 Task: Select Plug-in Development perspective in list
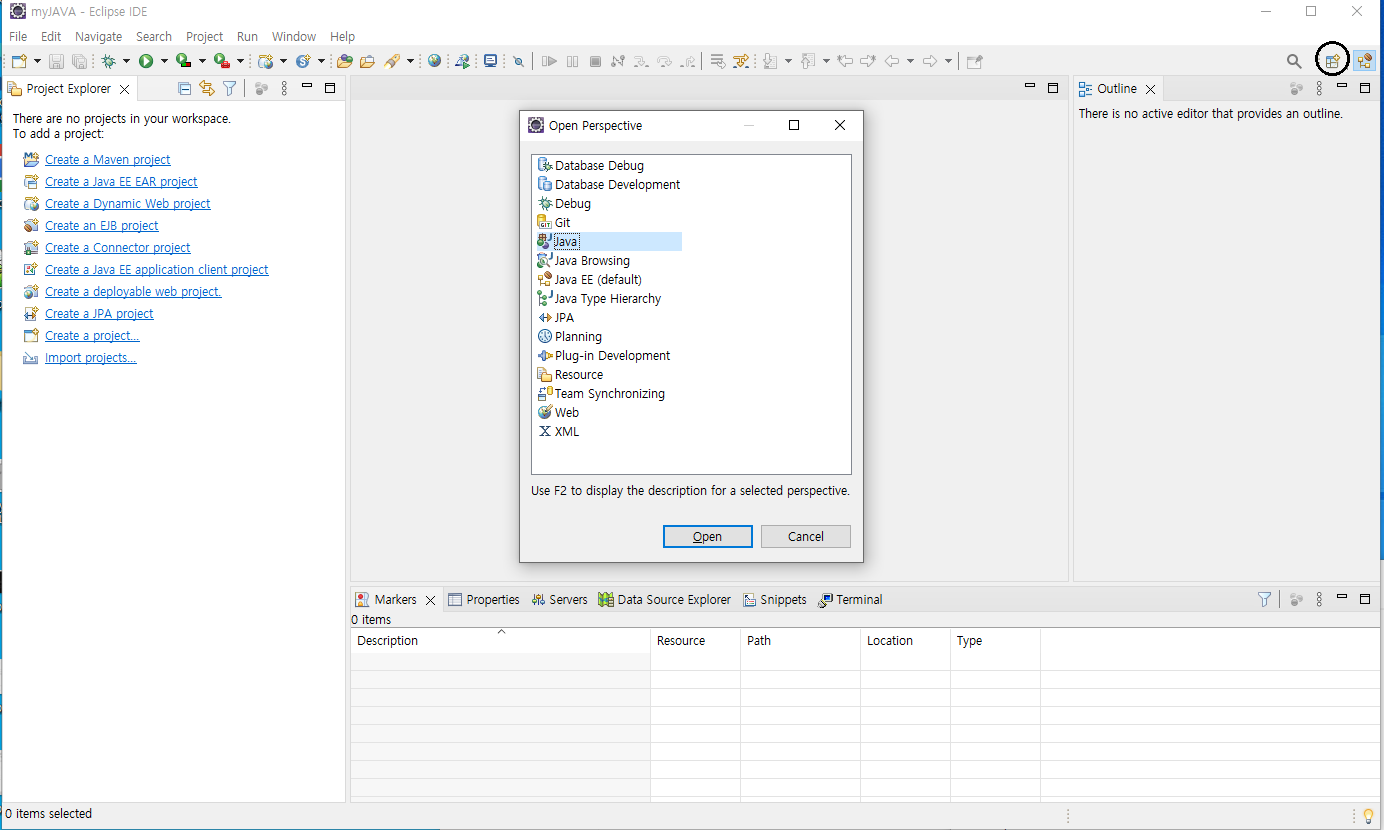point(612,355)
